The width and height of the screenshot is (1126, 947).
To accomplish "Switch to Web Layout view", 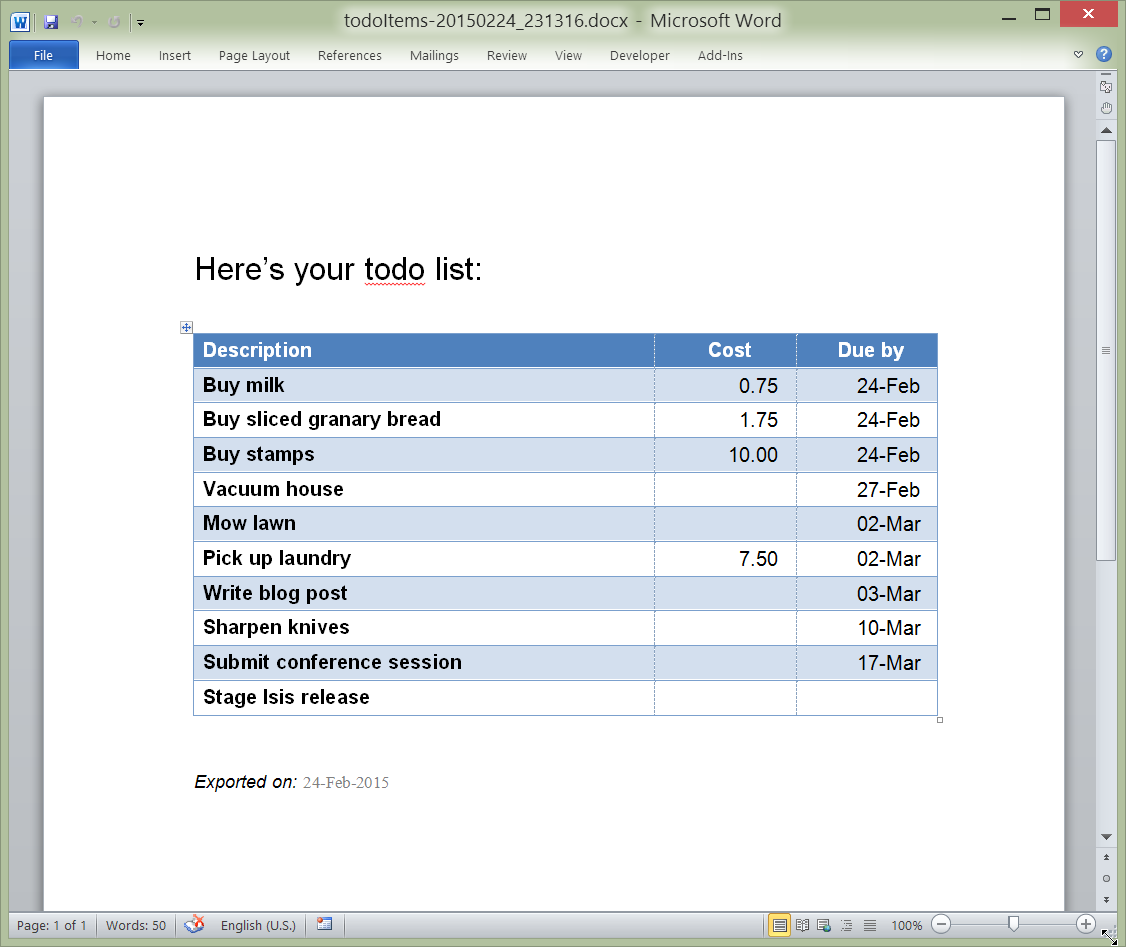I will pos(824,925).
